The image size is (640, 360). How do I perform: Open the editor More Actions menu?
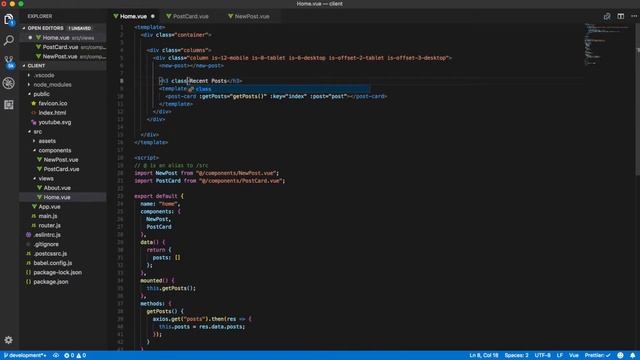click(x=634, y=16)
